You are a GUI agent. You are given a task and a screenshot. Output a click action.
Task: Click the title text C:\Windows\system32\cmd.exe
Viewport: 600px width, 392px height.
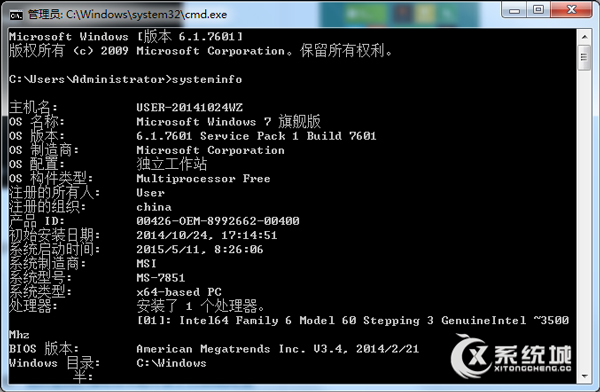pyautogui.click(x=147, y=15)
